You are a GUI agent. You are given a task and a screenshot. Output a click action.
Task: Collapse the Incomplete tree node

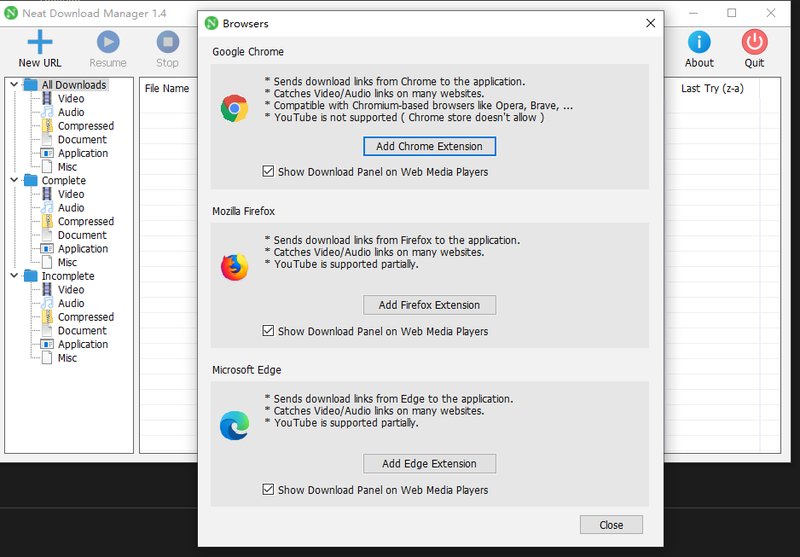click(x=14, y=276)
